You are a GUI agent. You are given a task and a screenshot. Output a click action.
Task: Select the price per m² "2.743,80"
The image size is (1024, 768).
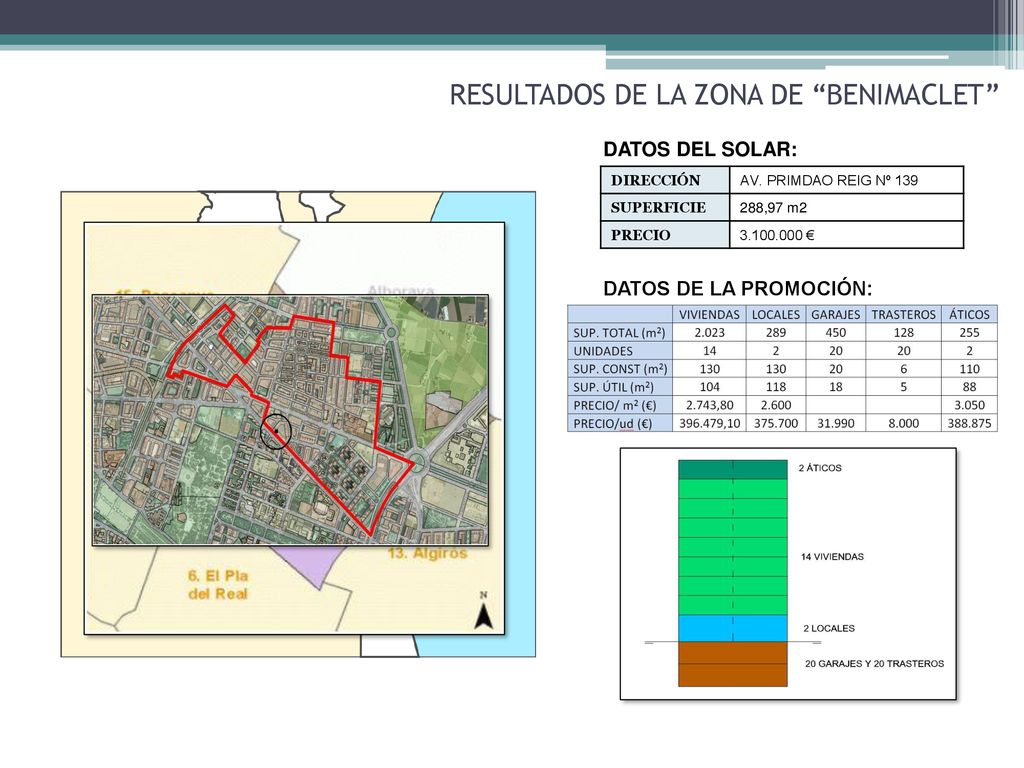[710, 405]
